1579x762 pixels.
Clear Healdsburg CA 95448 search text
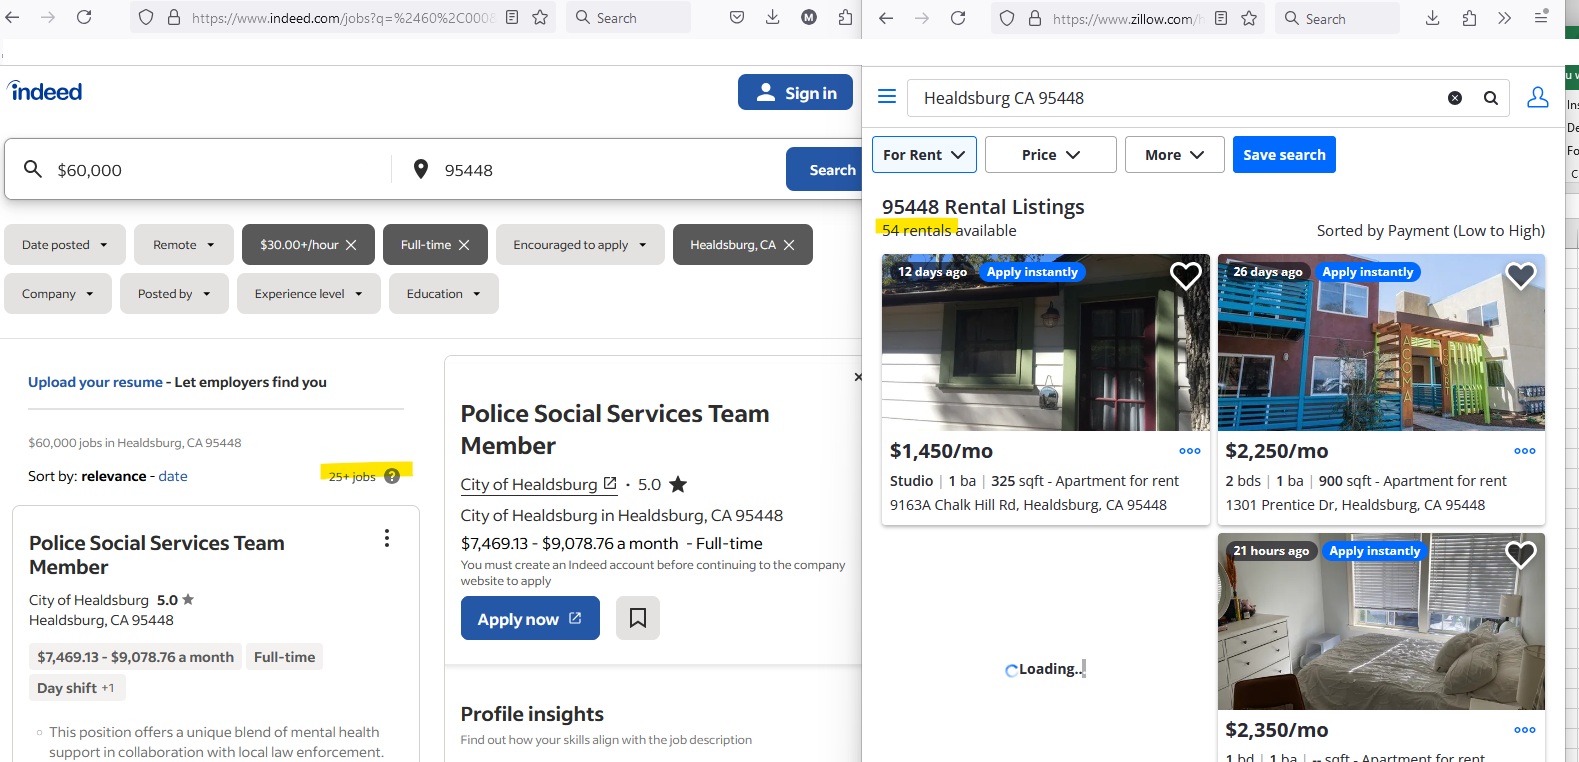(x=1455, y=98)
